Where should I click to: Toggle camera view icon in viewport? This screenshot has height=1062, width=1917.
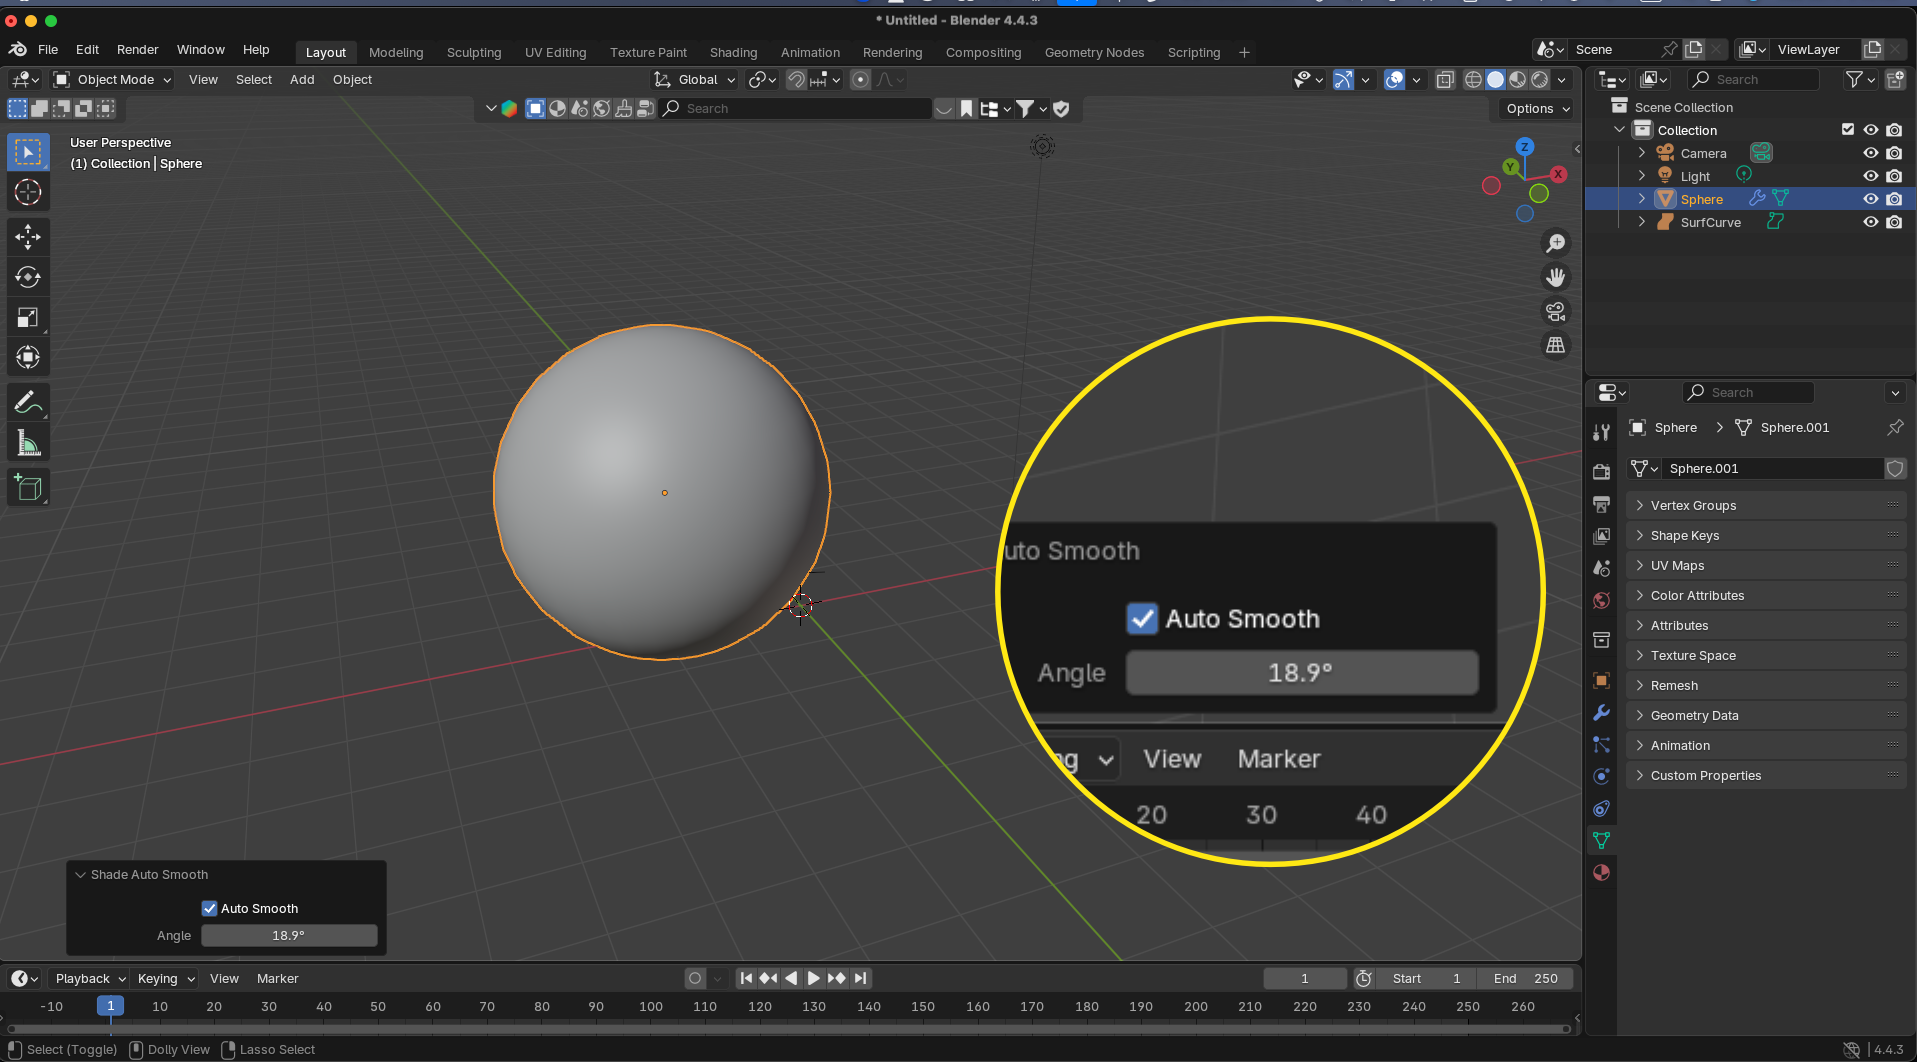tap(1556, 311)
